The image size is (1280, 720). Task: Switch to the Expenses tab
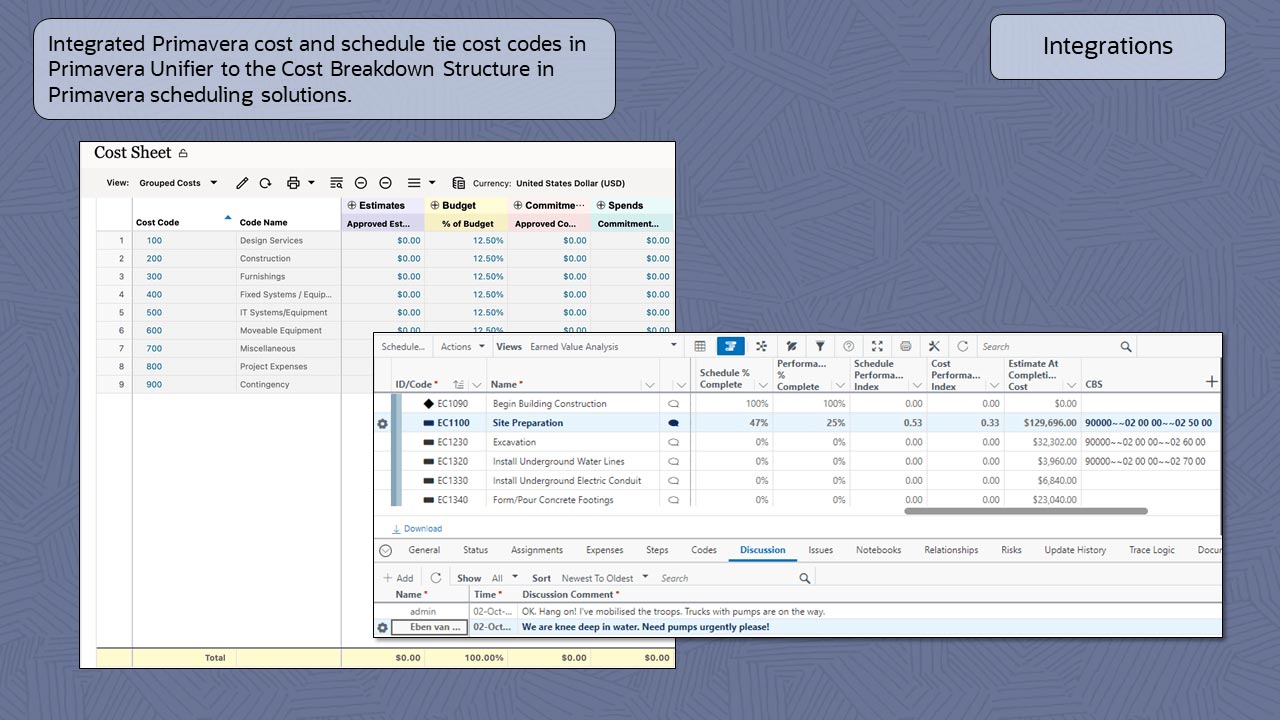point(604,550)
